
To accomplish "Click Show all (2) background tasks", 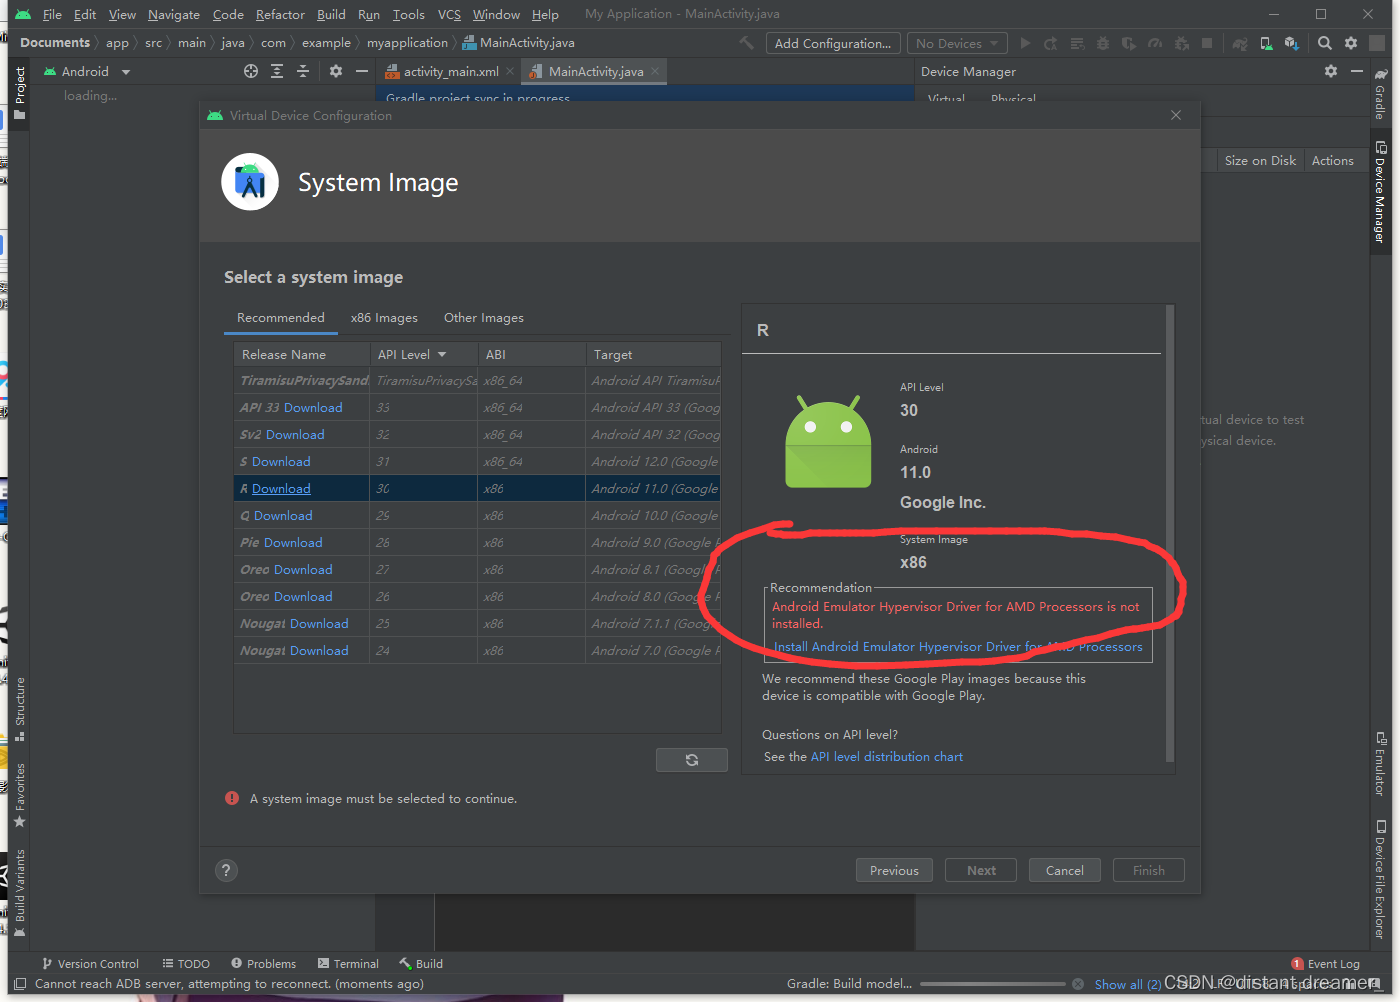I will tap(1128, 985).
